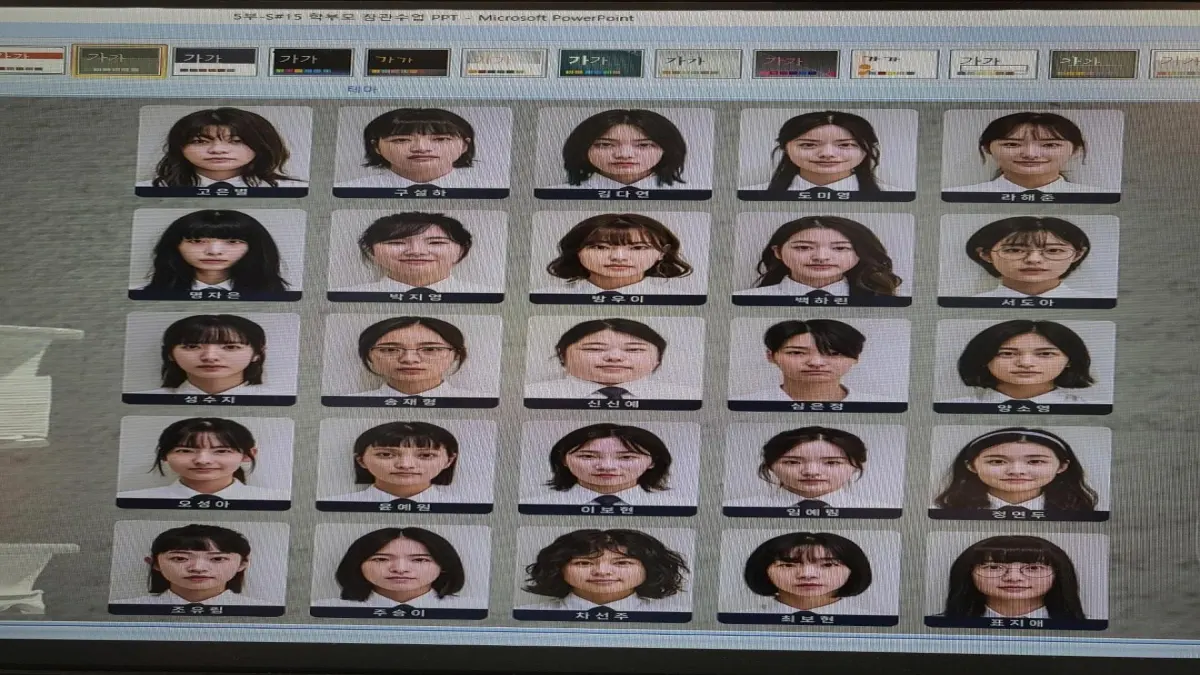Select the 김다연 name label
Viewport: 1200px width, 675px height.
click(622, 194)
